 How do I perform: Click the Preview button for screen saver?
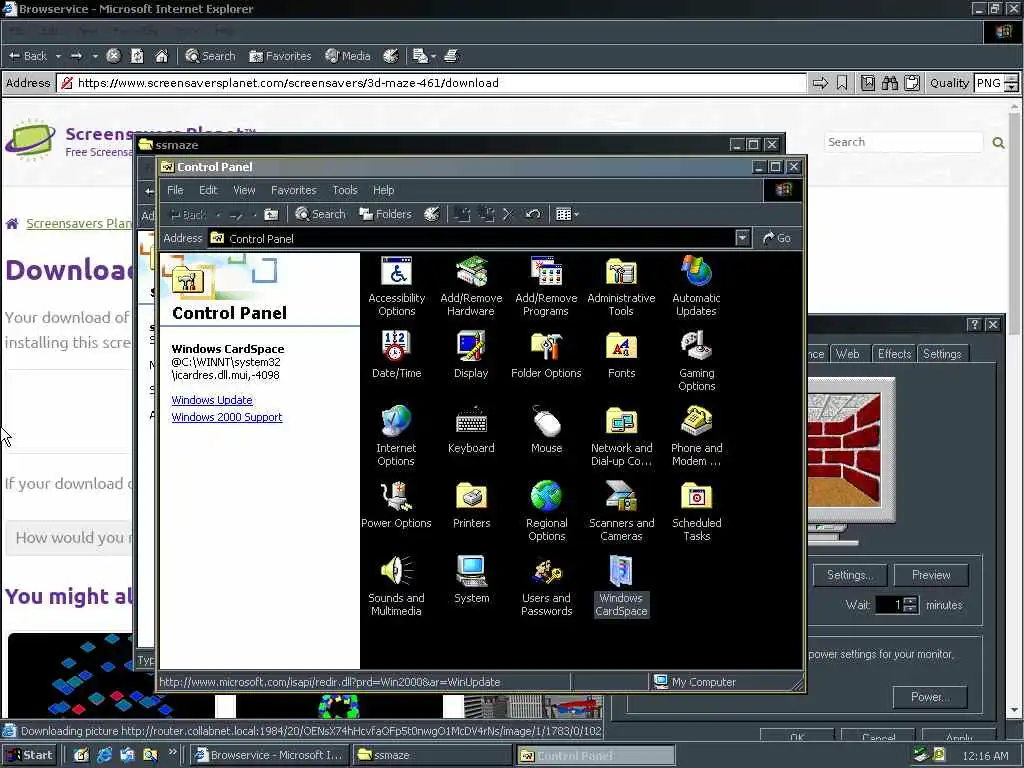pos(931,575)
